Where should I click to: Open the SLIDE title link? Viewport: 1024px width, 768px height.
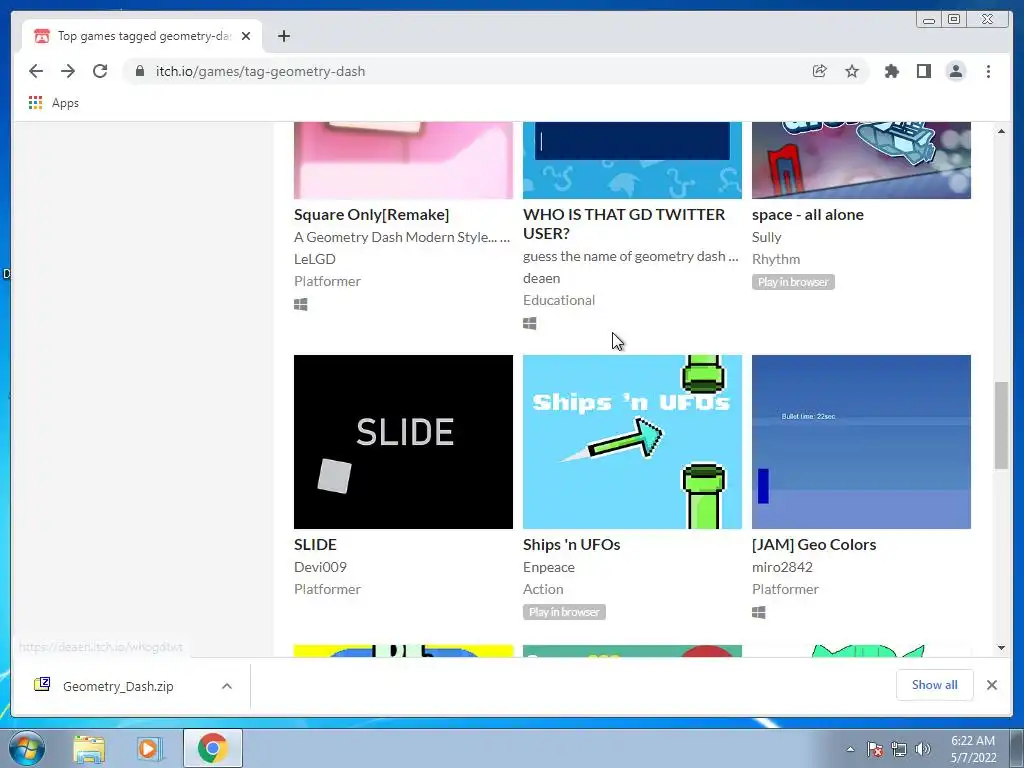click(315, 544)
